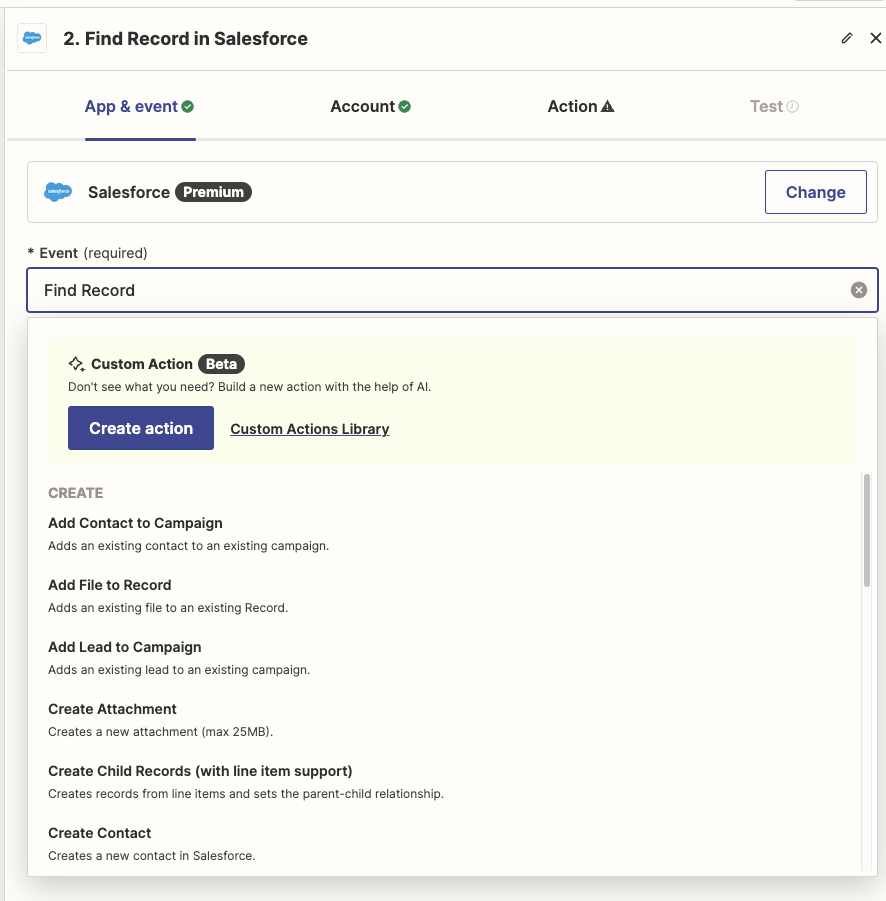Click 'Creates a new contact in Salesforce.'
The width and height of the screenshot is (886, 901).
152,856
